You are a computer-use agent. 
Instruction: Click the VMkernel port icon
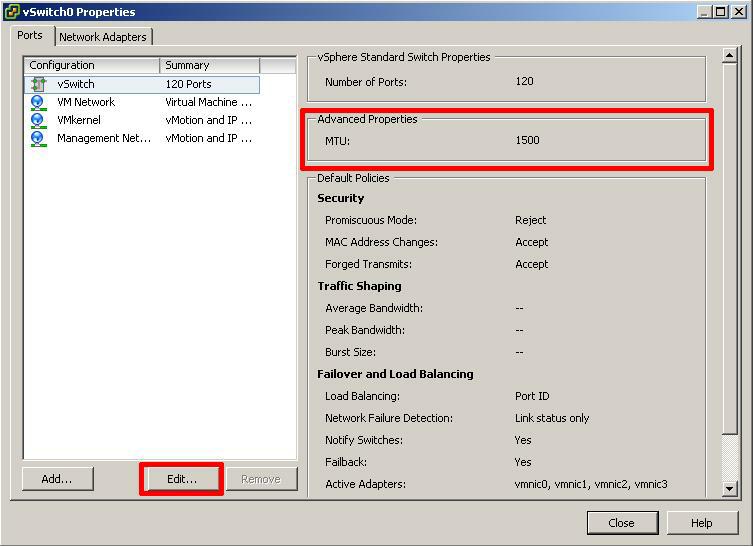coord(38,121)
